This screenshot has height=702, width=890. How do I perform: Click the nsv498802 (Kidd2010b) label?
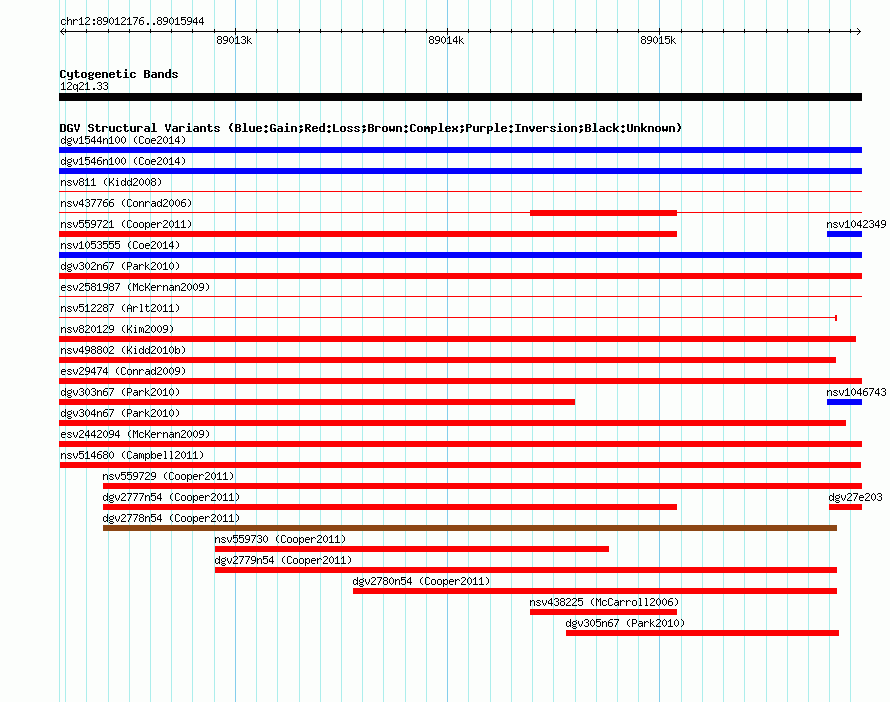(123, 350)
